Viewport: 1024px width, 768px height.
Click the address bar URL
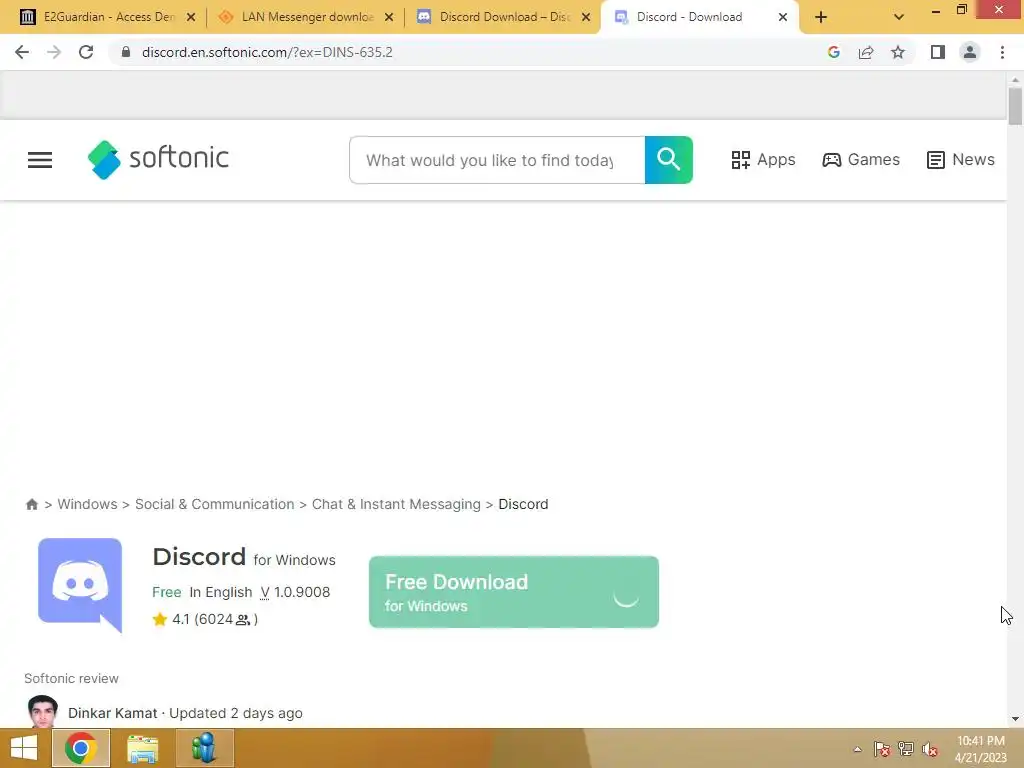click(267, 52)
